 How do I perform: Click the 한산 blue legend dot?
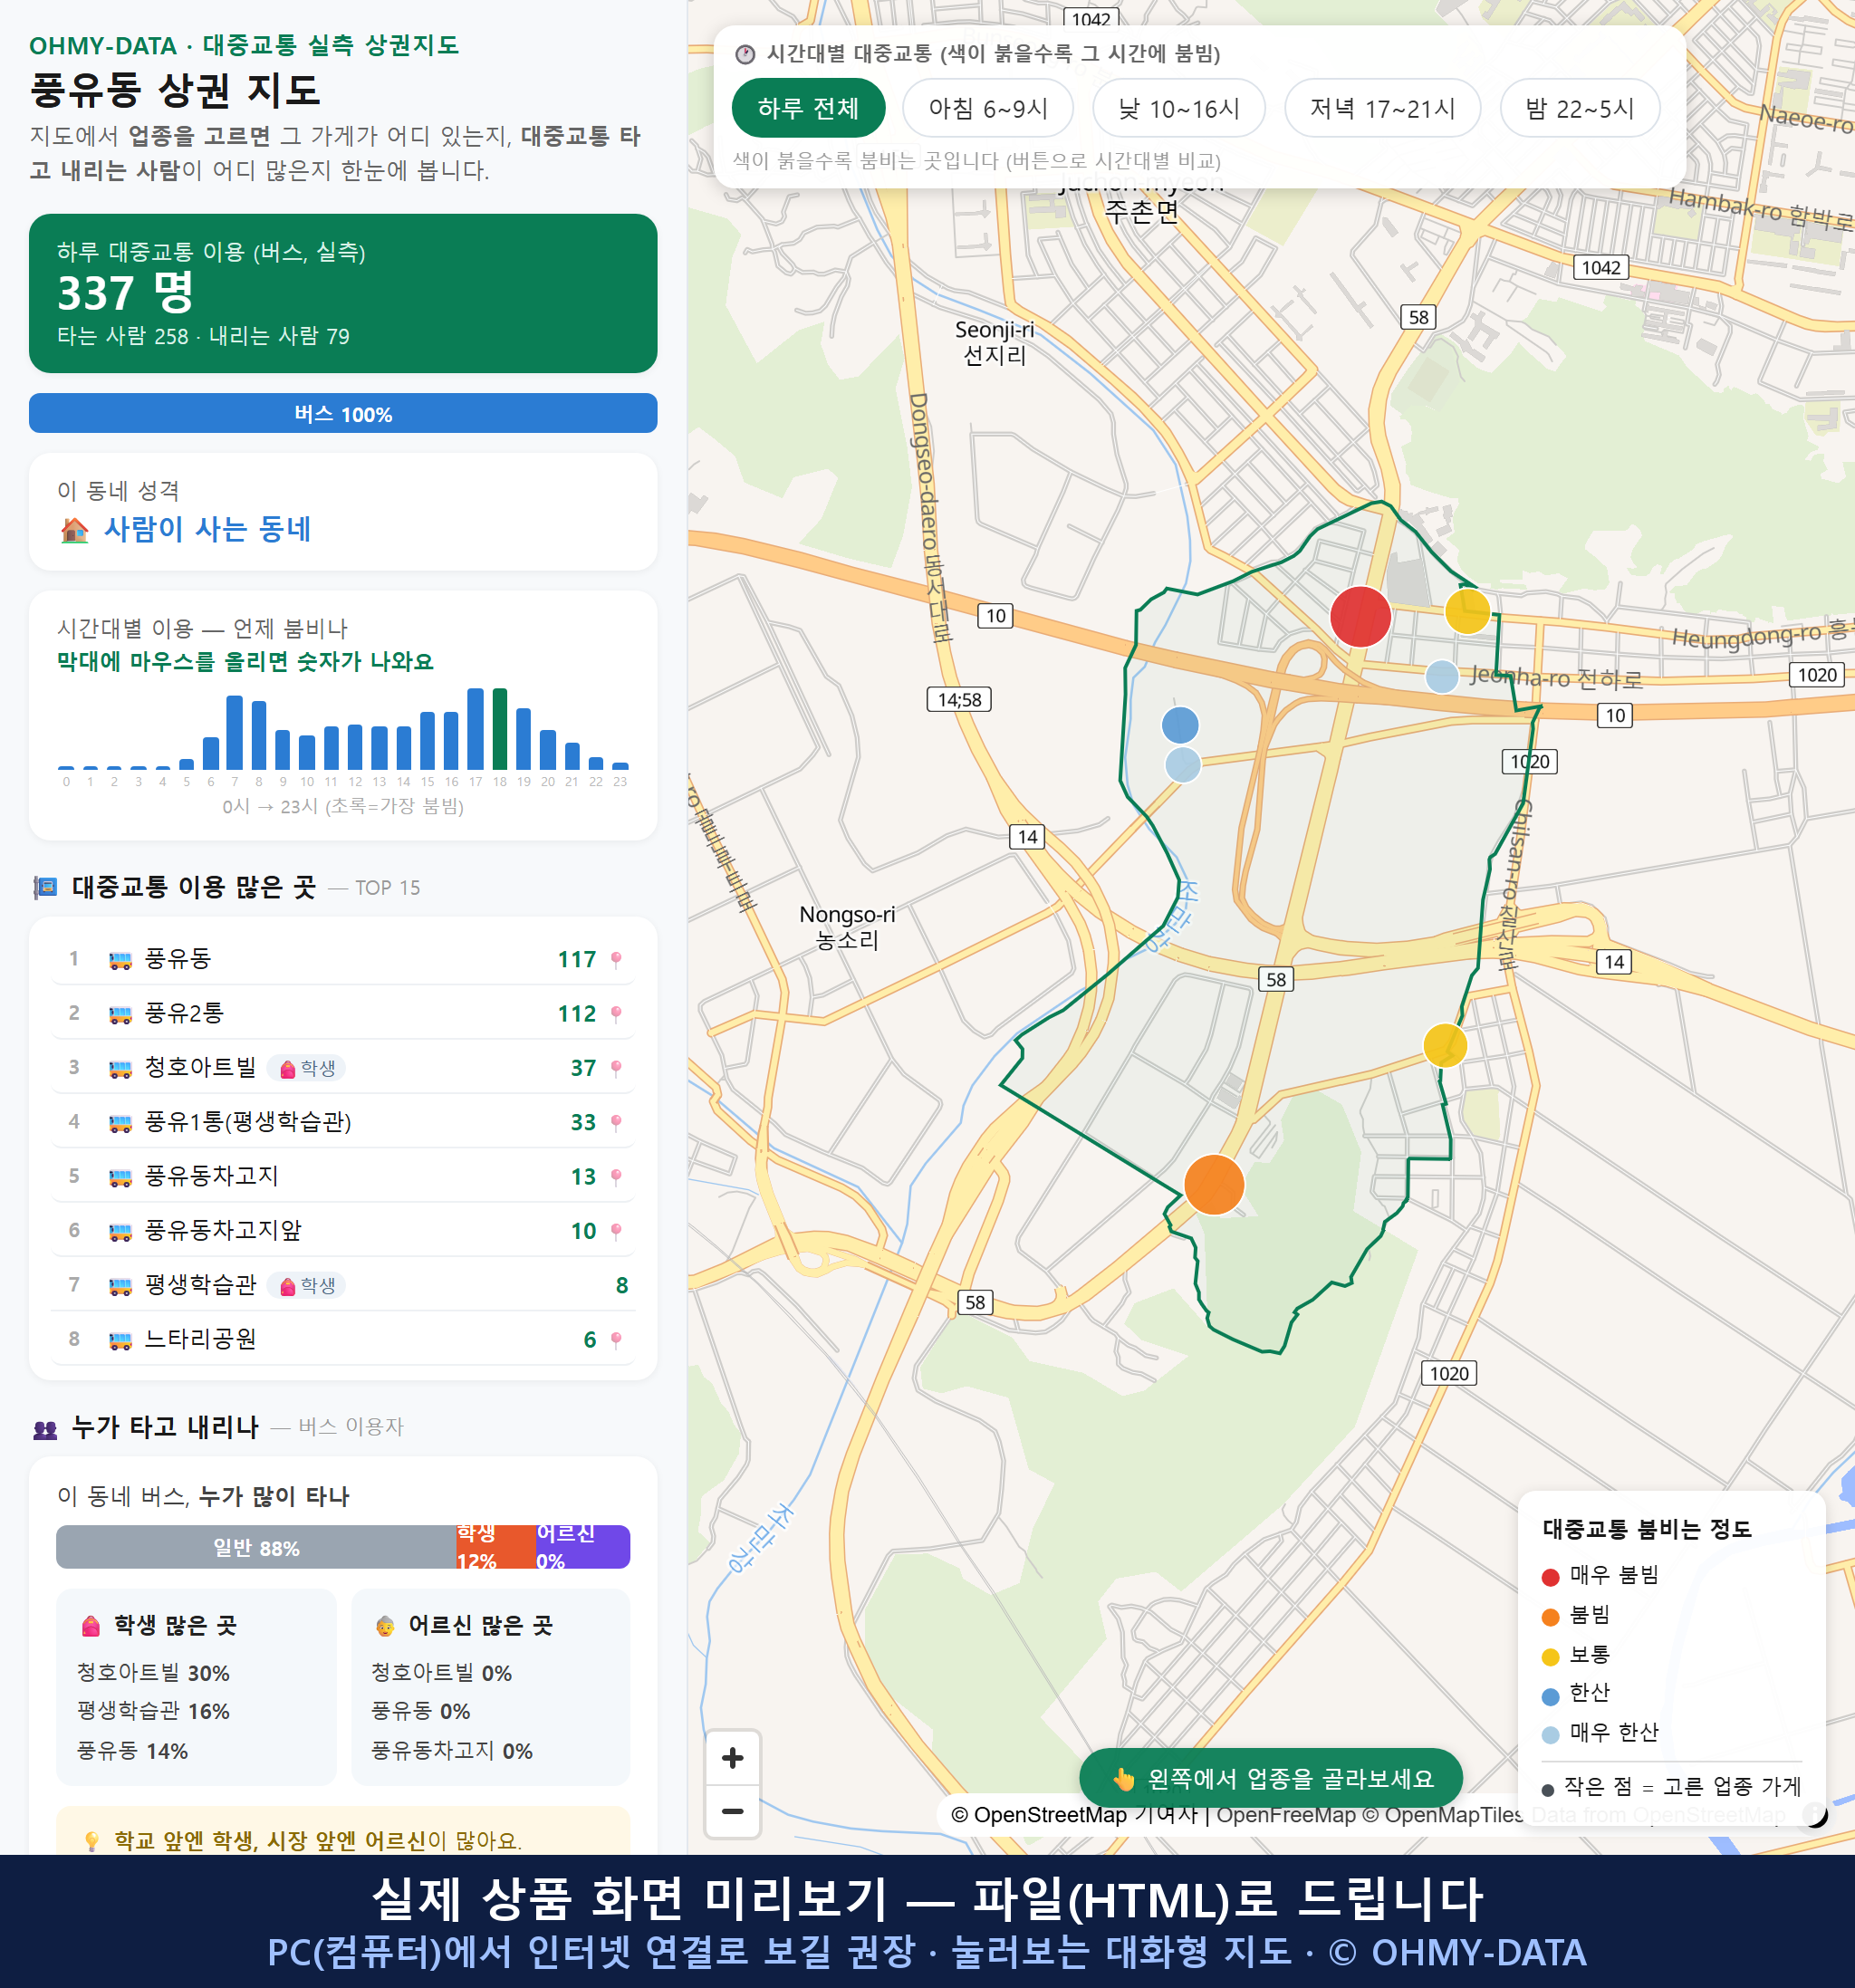[x=1551, y=1696]
